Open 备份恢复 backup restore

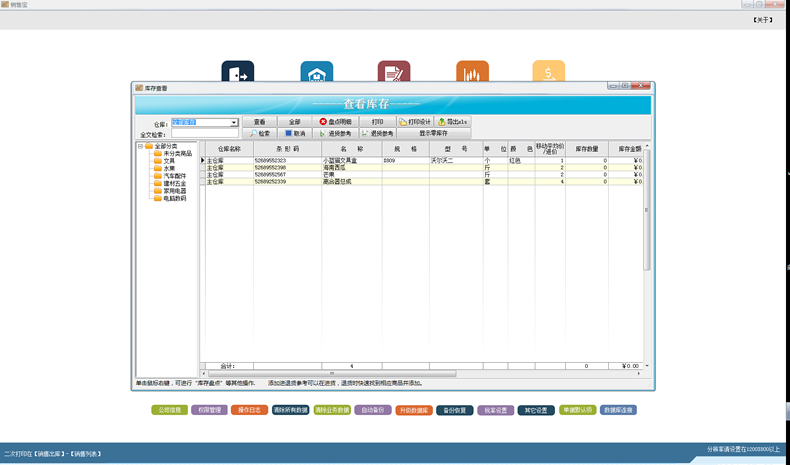click(x=454, y=410)
